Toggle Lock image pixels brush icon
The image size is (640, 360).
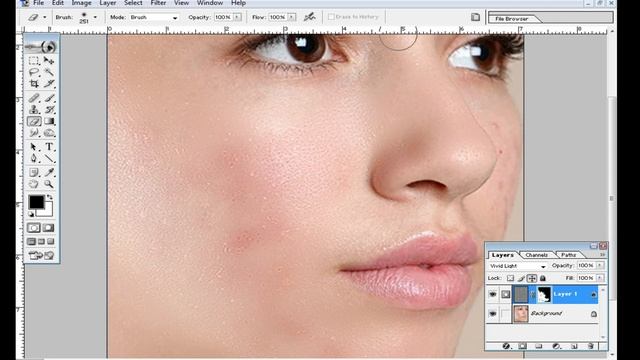click(x=521, y=278)
